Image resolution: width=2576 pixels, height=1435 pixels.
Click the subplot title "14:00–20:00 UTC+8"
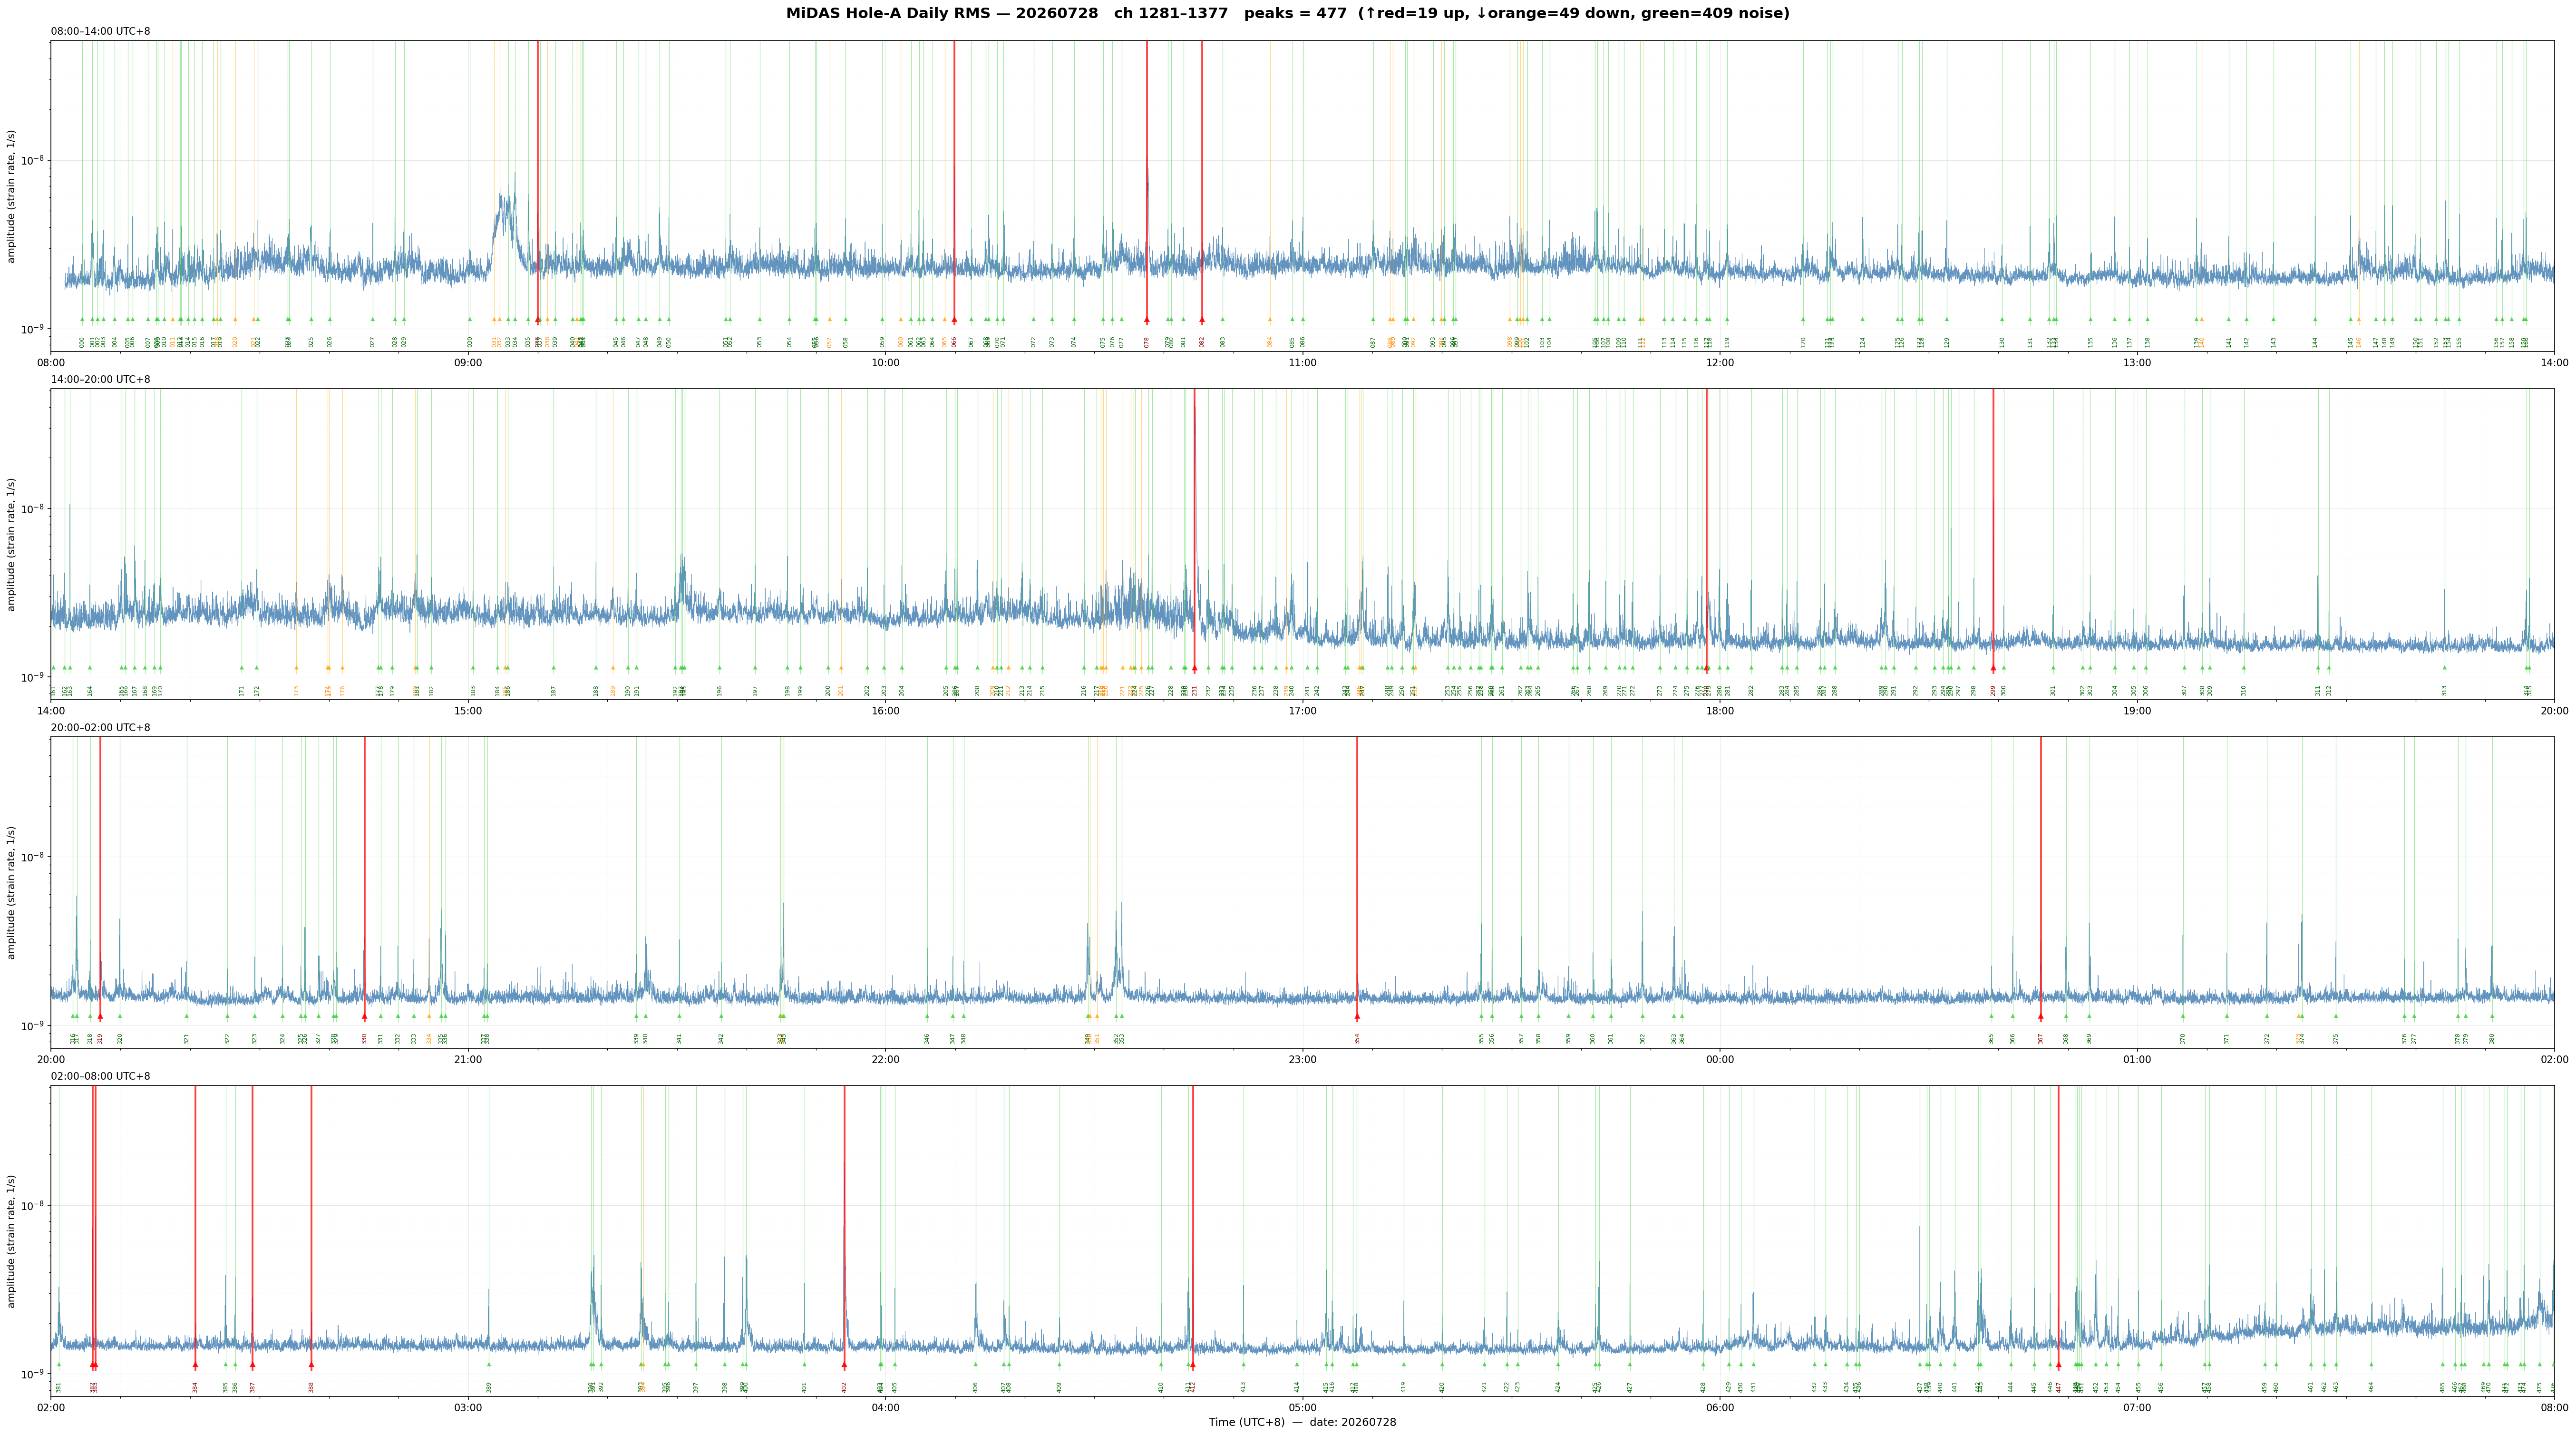pos(101,380)
